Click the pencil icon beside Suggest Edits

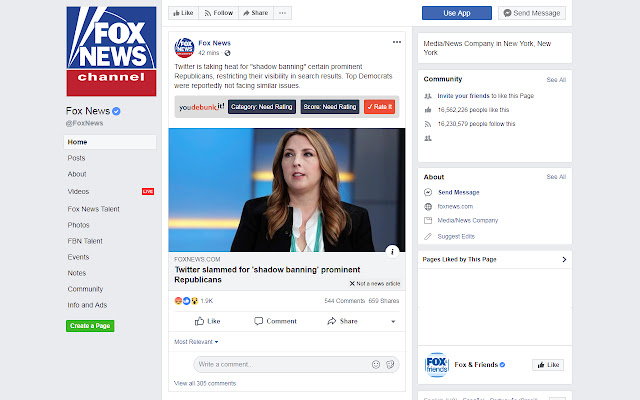pyautogui.click(x=428, y=236)
